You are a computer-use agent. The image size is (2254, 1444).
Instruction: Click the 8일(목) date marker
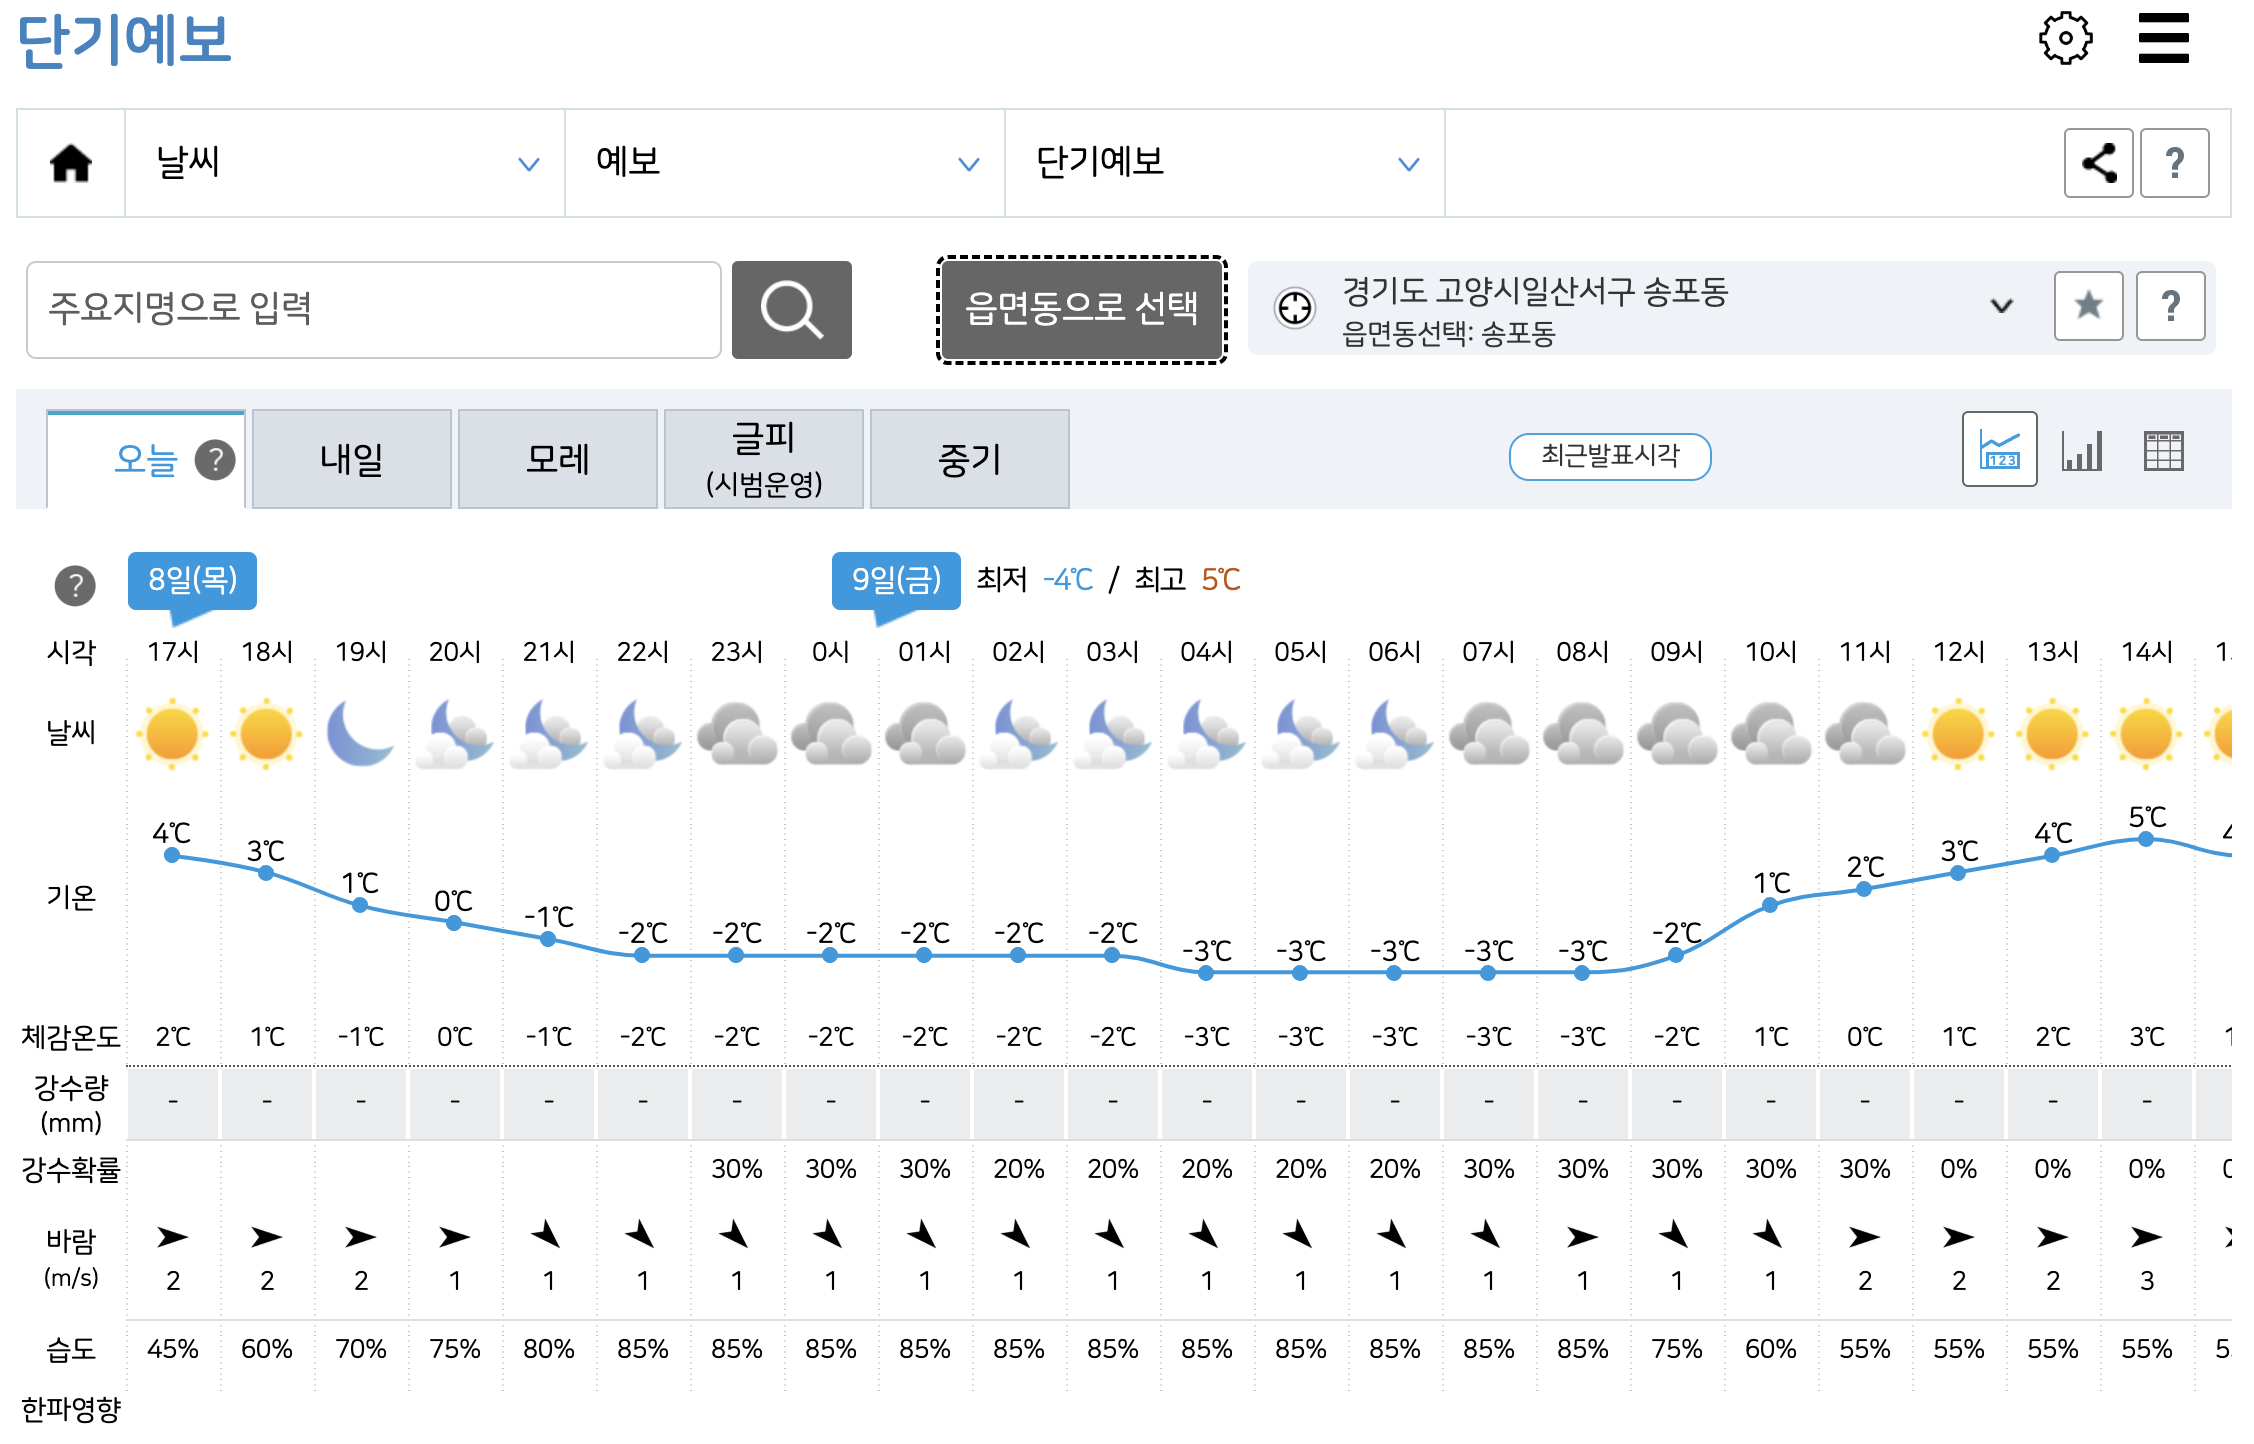192,580
